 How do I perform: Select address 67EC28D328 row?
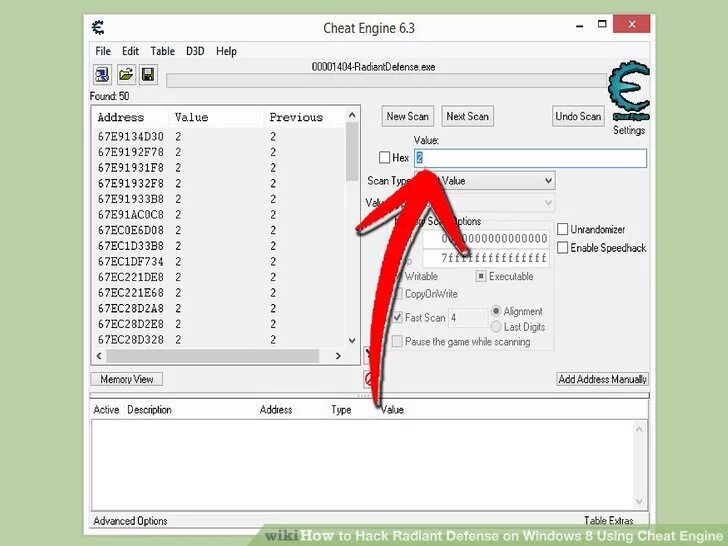click(x=220, y=340)
